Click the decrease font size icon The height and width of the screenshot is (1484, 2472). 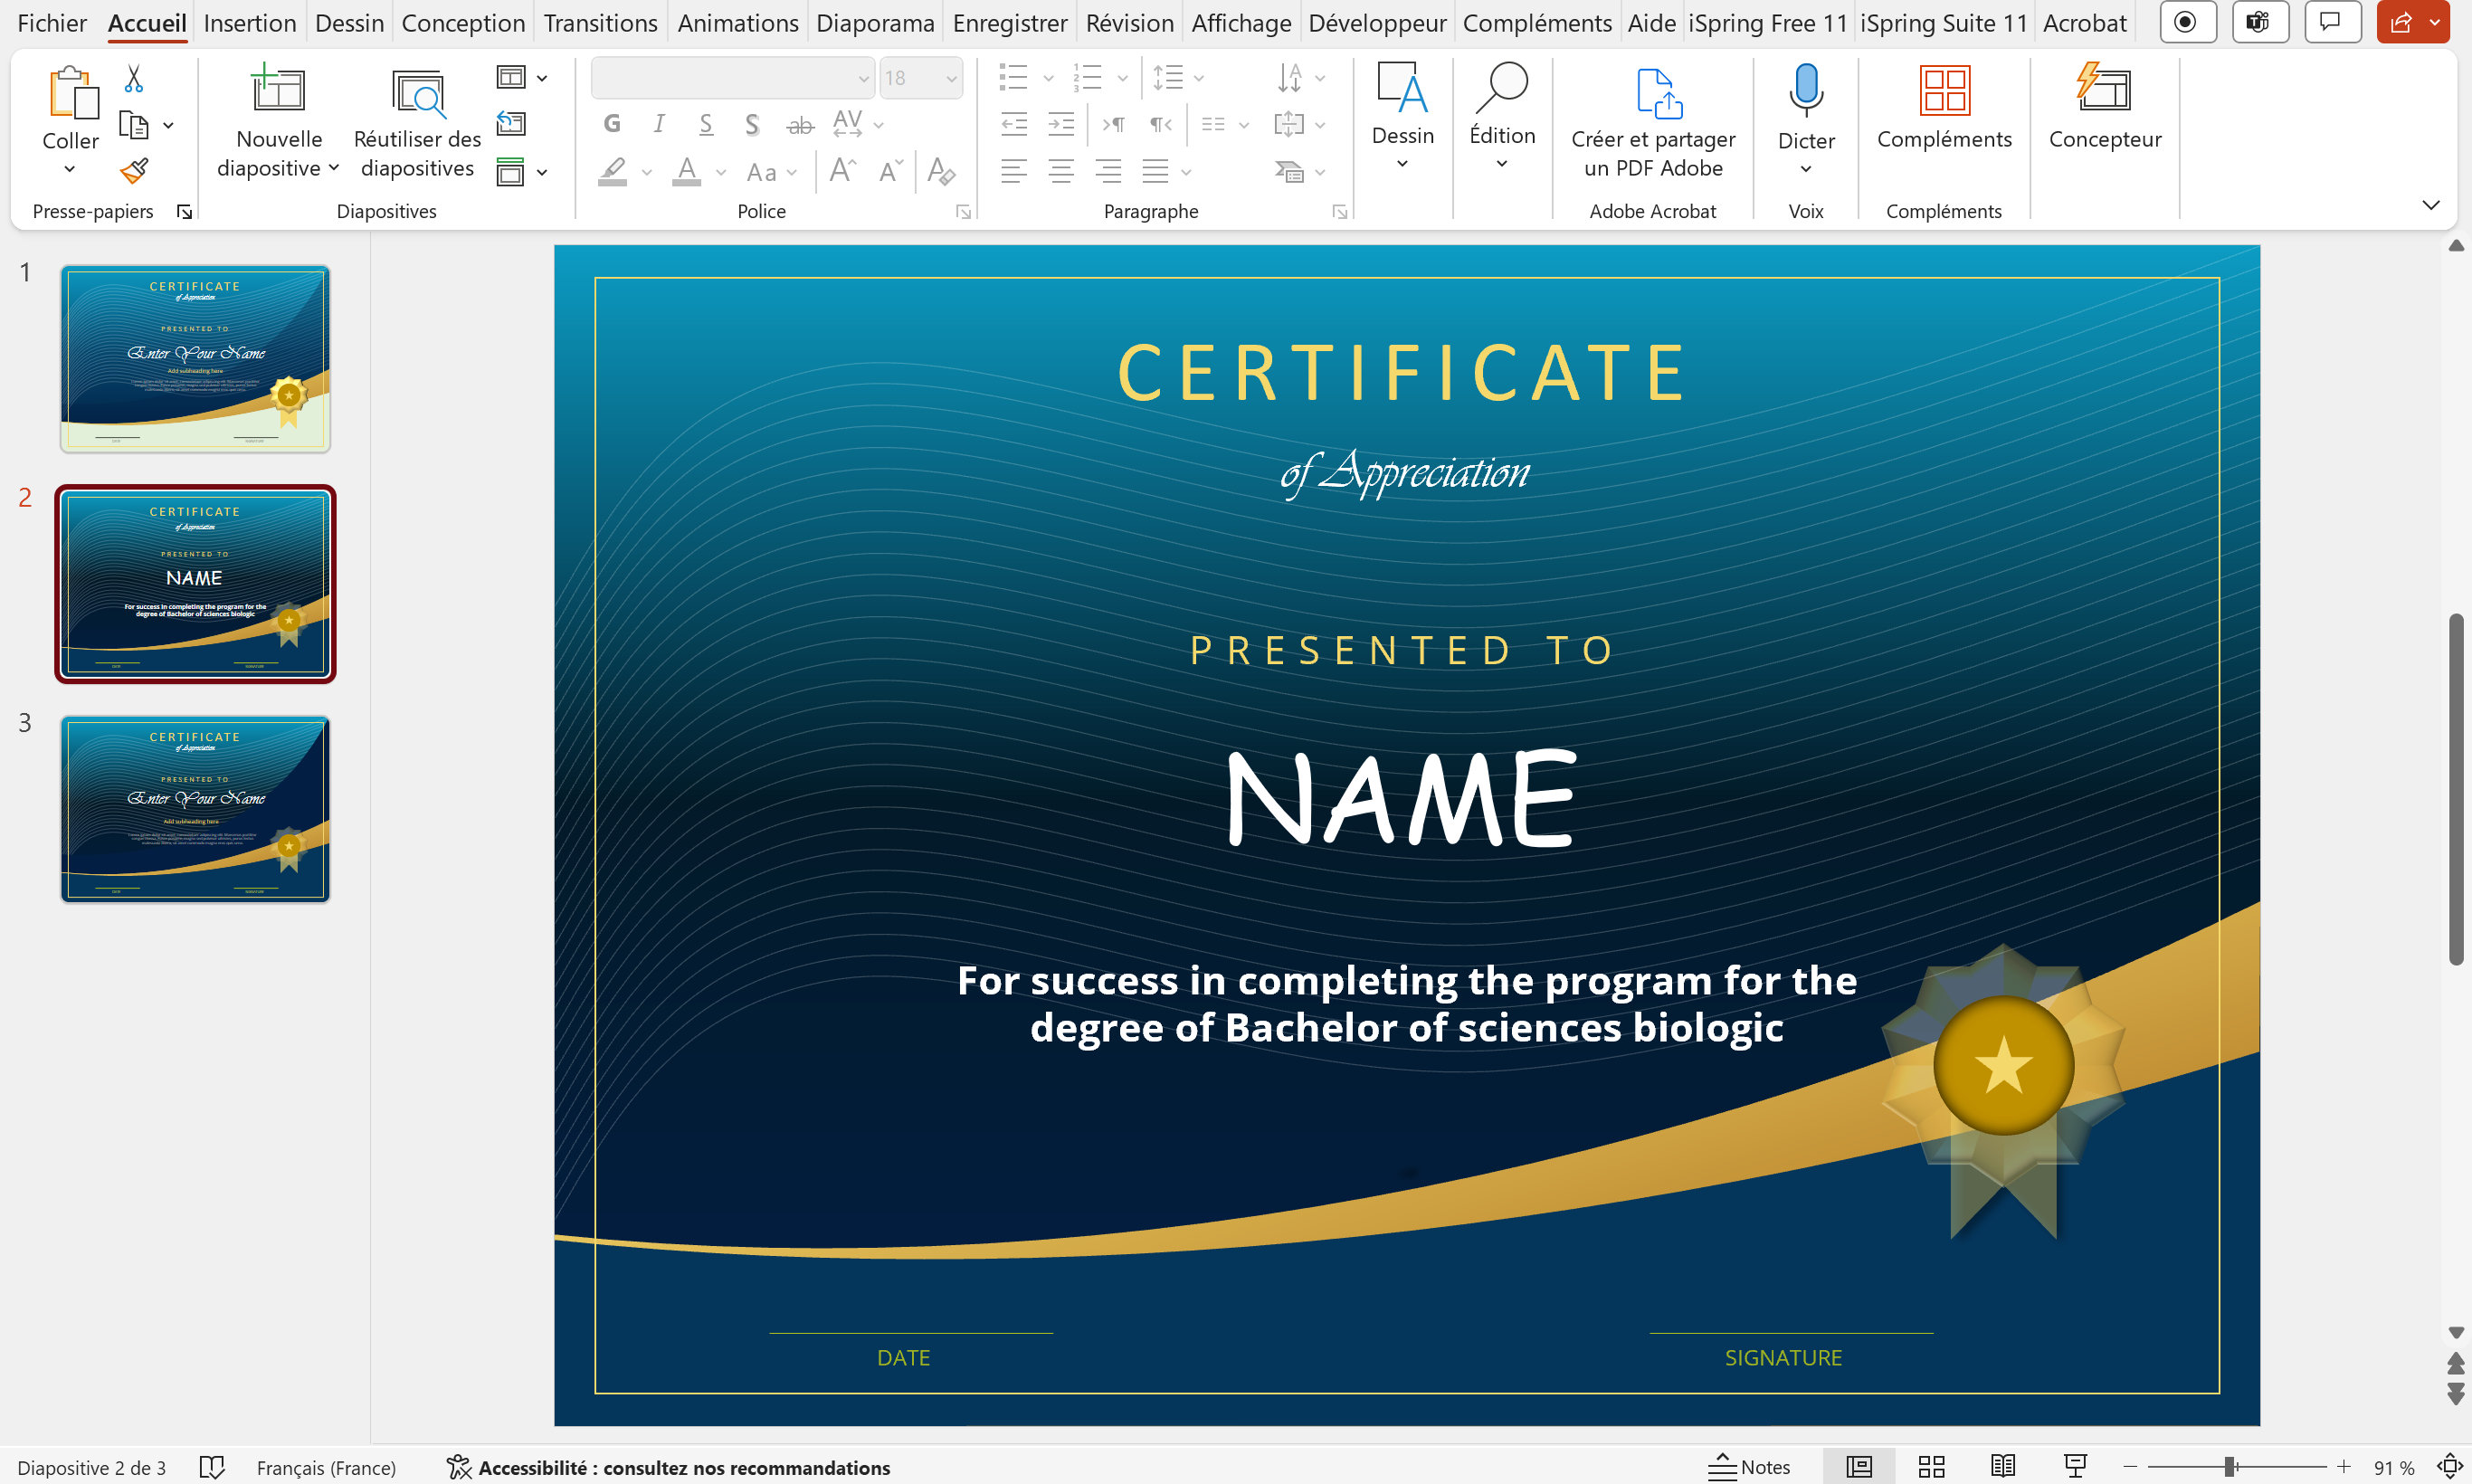click(x=890, y=170)
